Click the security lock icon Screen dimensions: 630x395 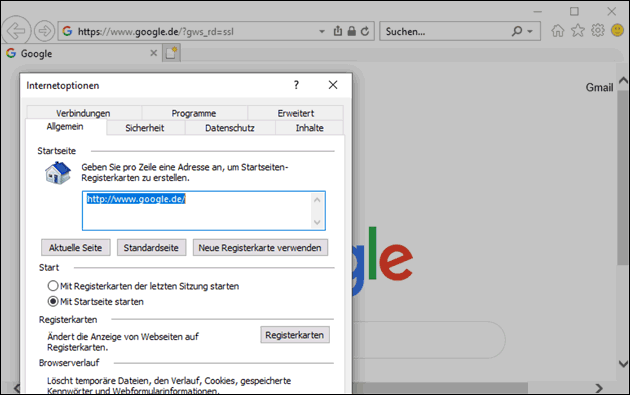click(x=352, y=31)
